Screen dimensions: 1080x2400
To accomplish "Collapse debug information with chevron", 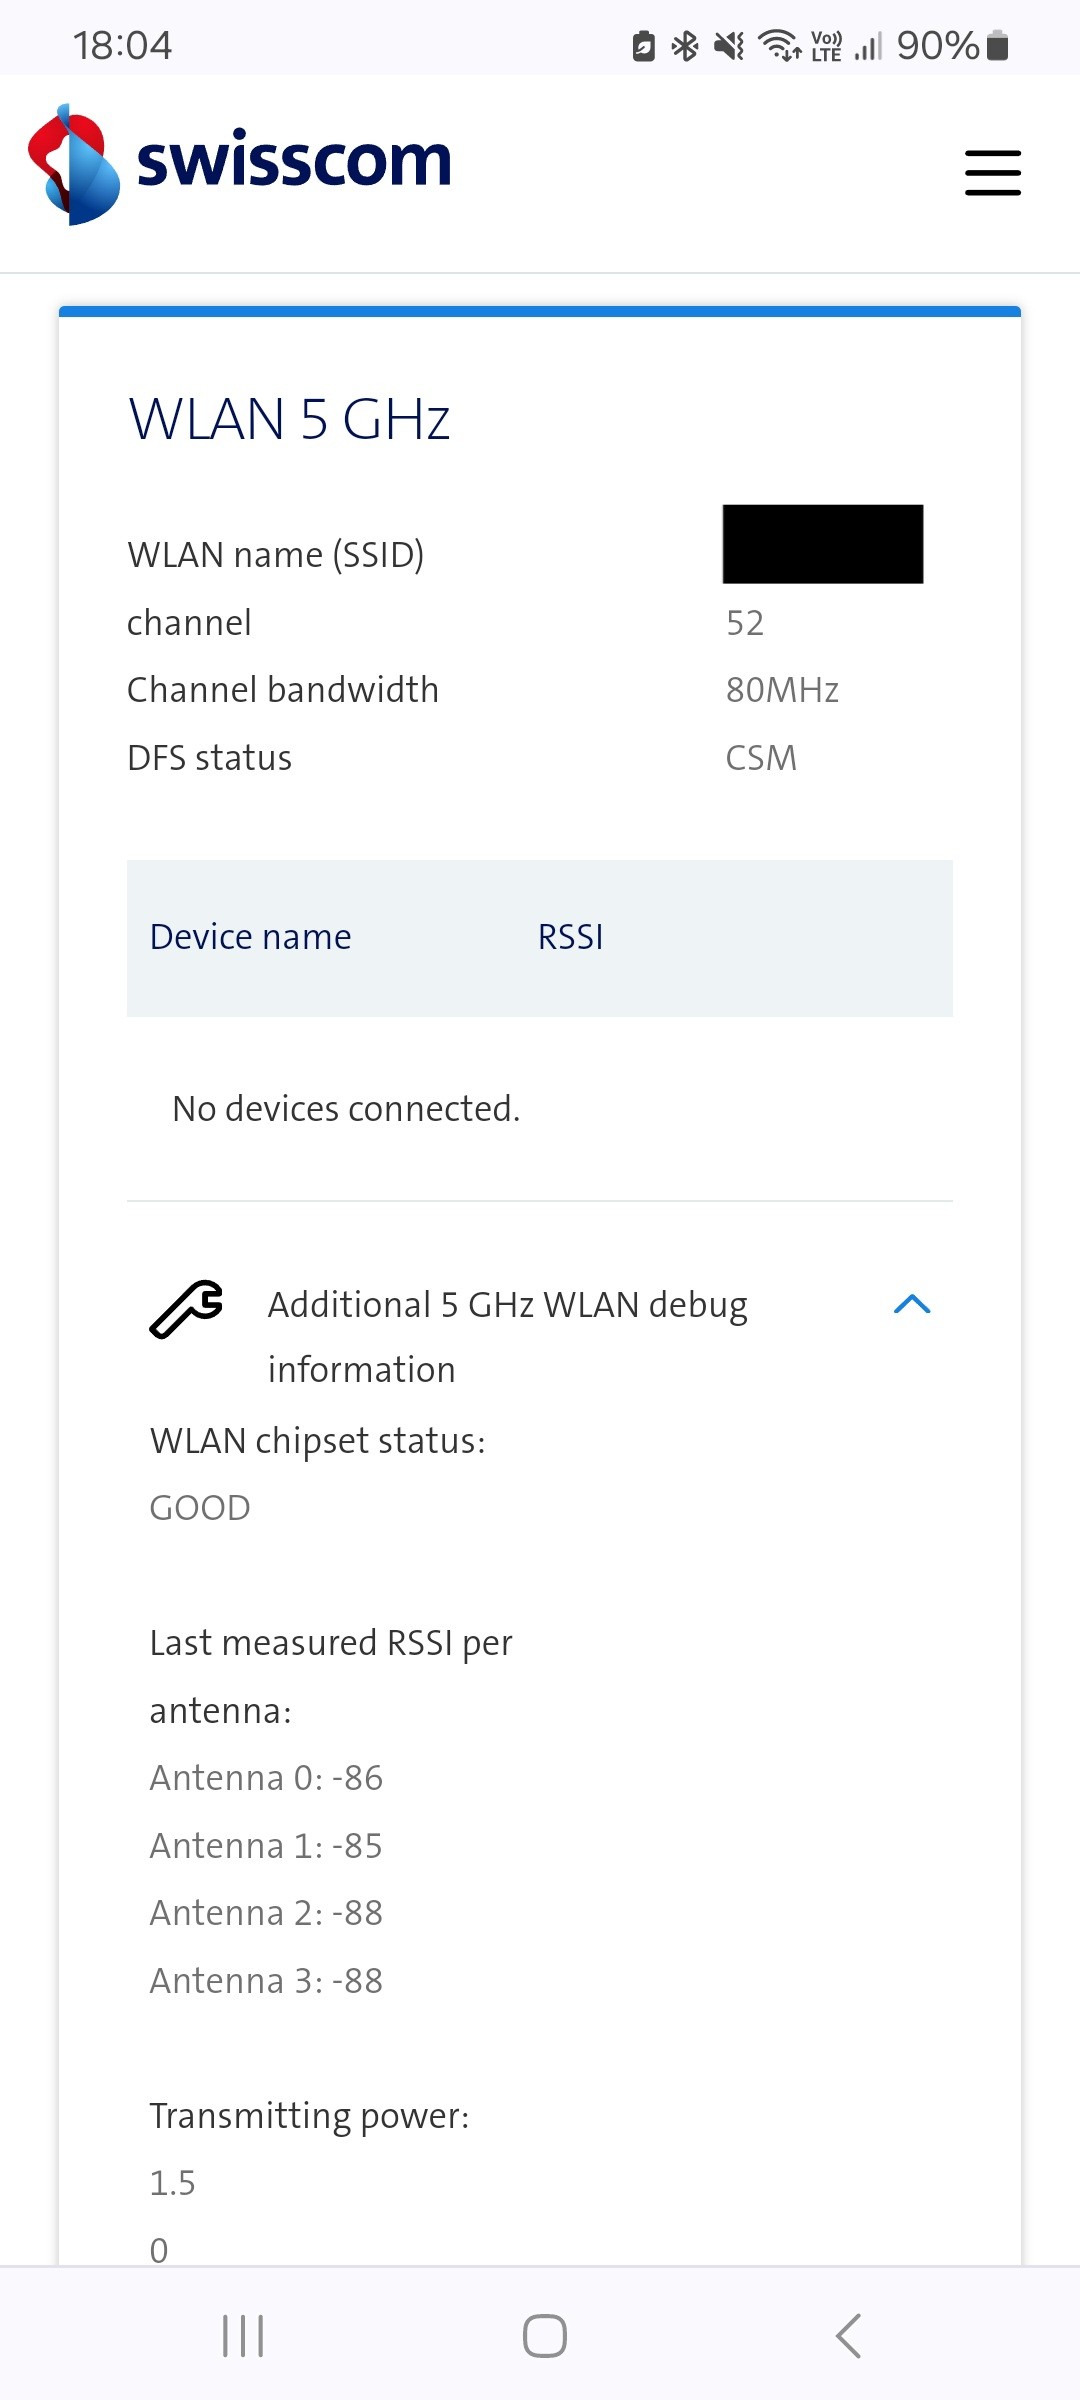I will pyautogui.click(x=911, y=1304).
